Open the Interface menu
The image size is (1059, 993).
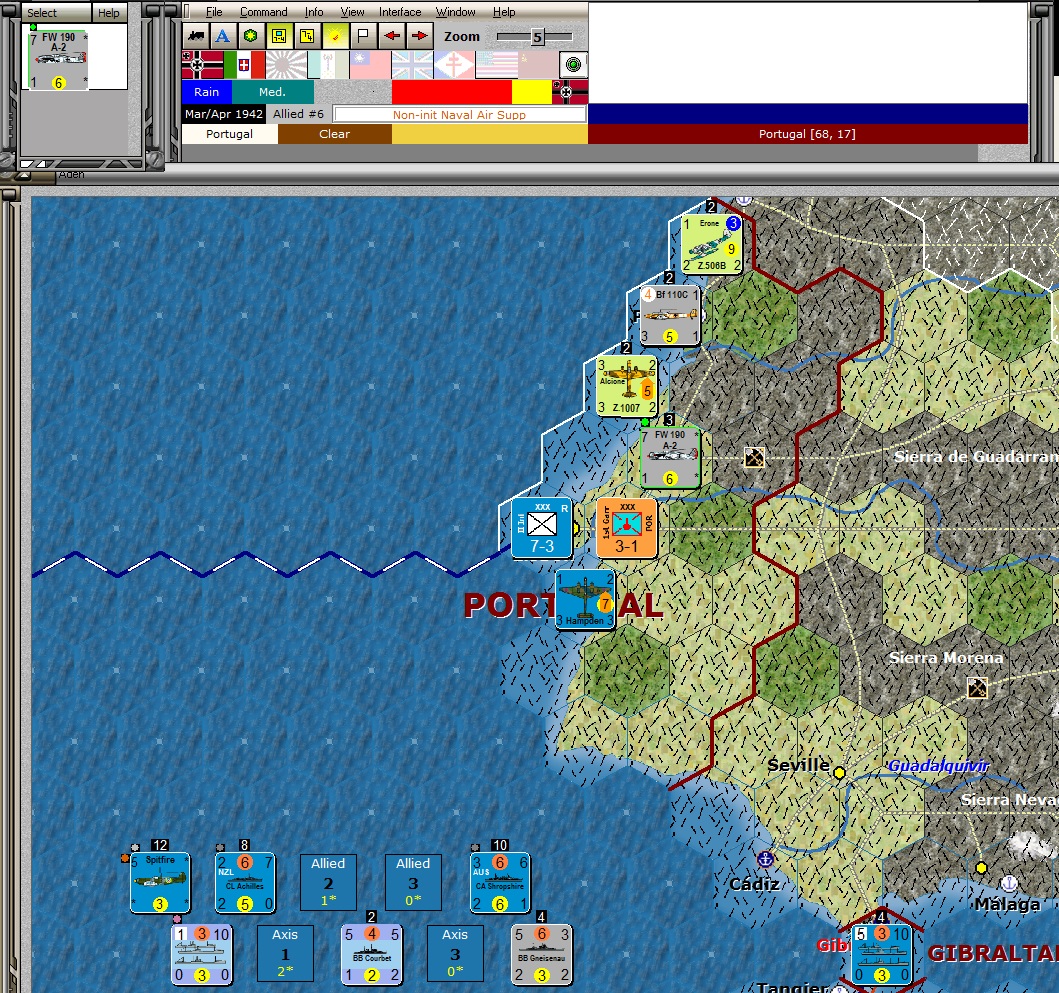click(x=400, y=12)
